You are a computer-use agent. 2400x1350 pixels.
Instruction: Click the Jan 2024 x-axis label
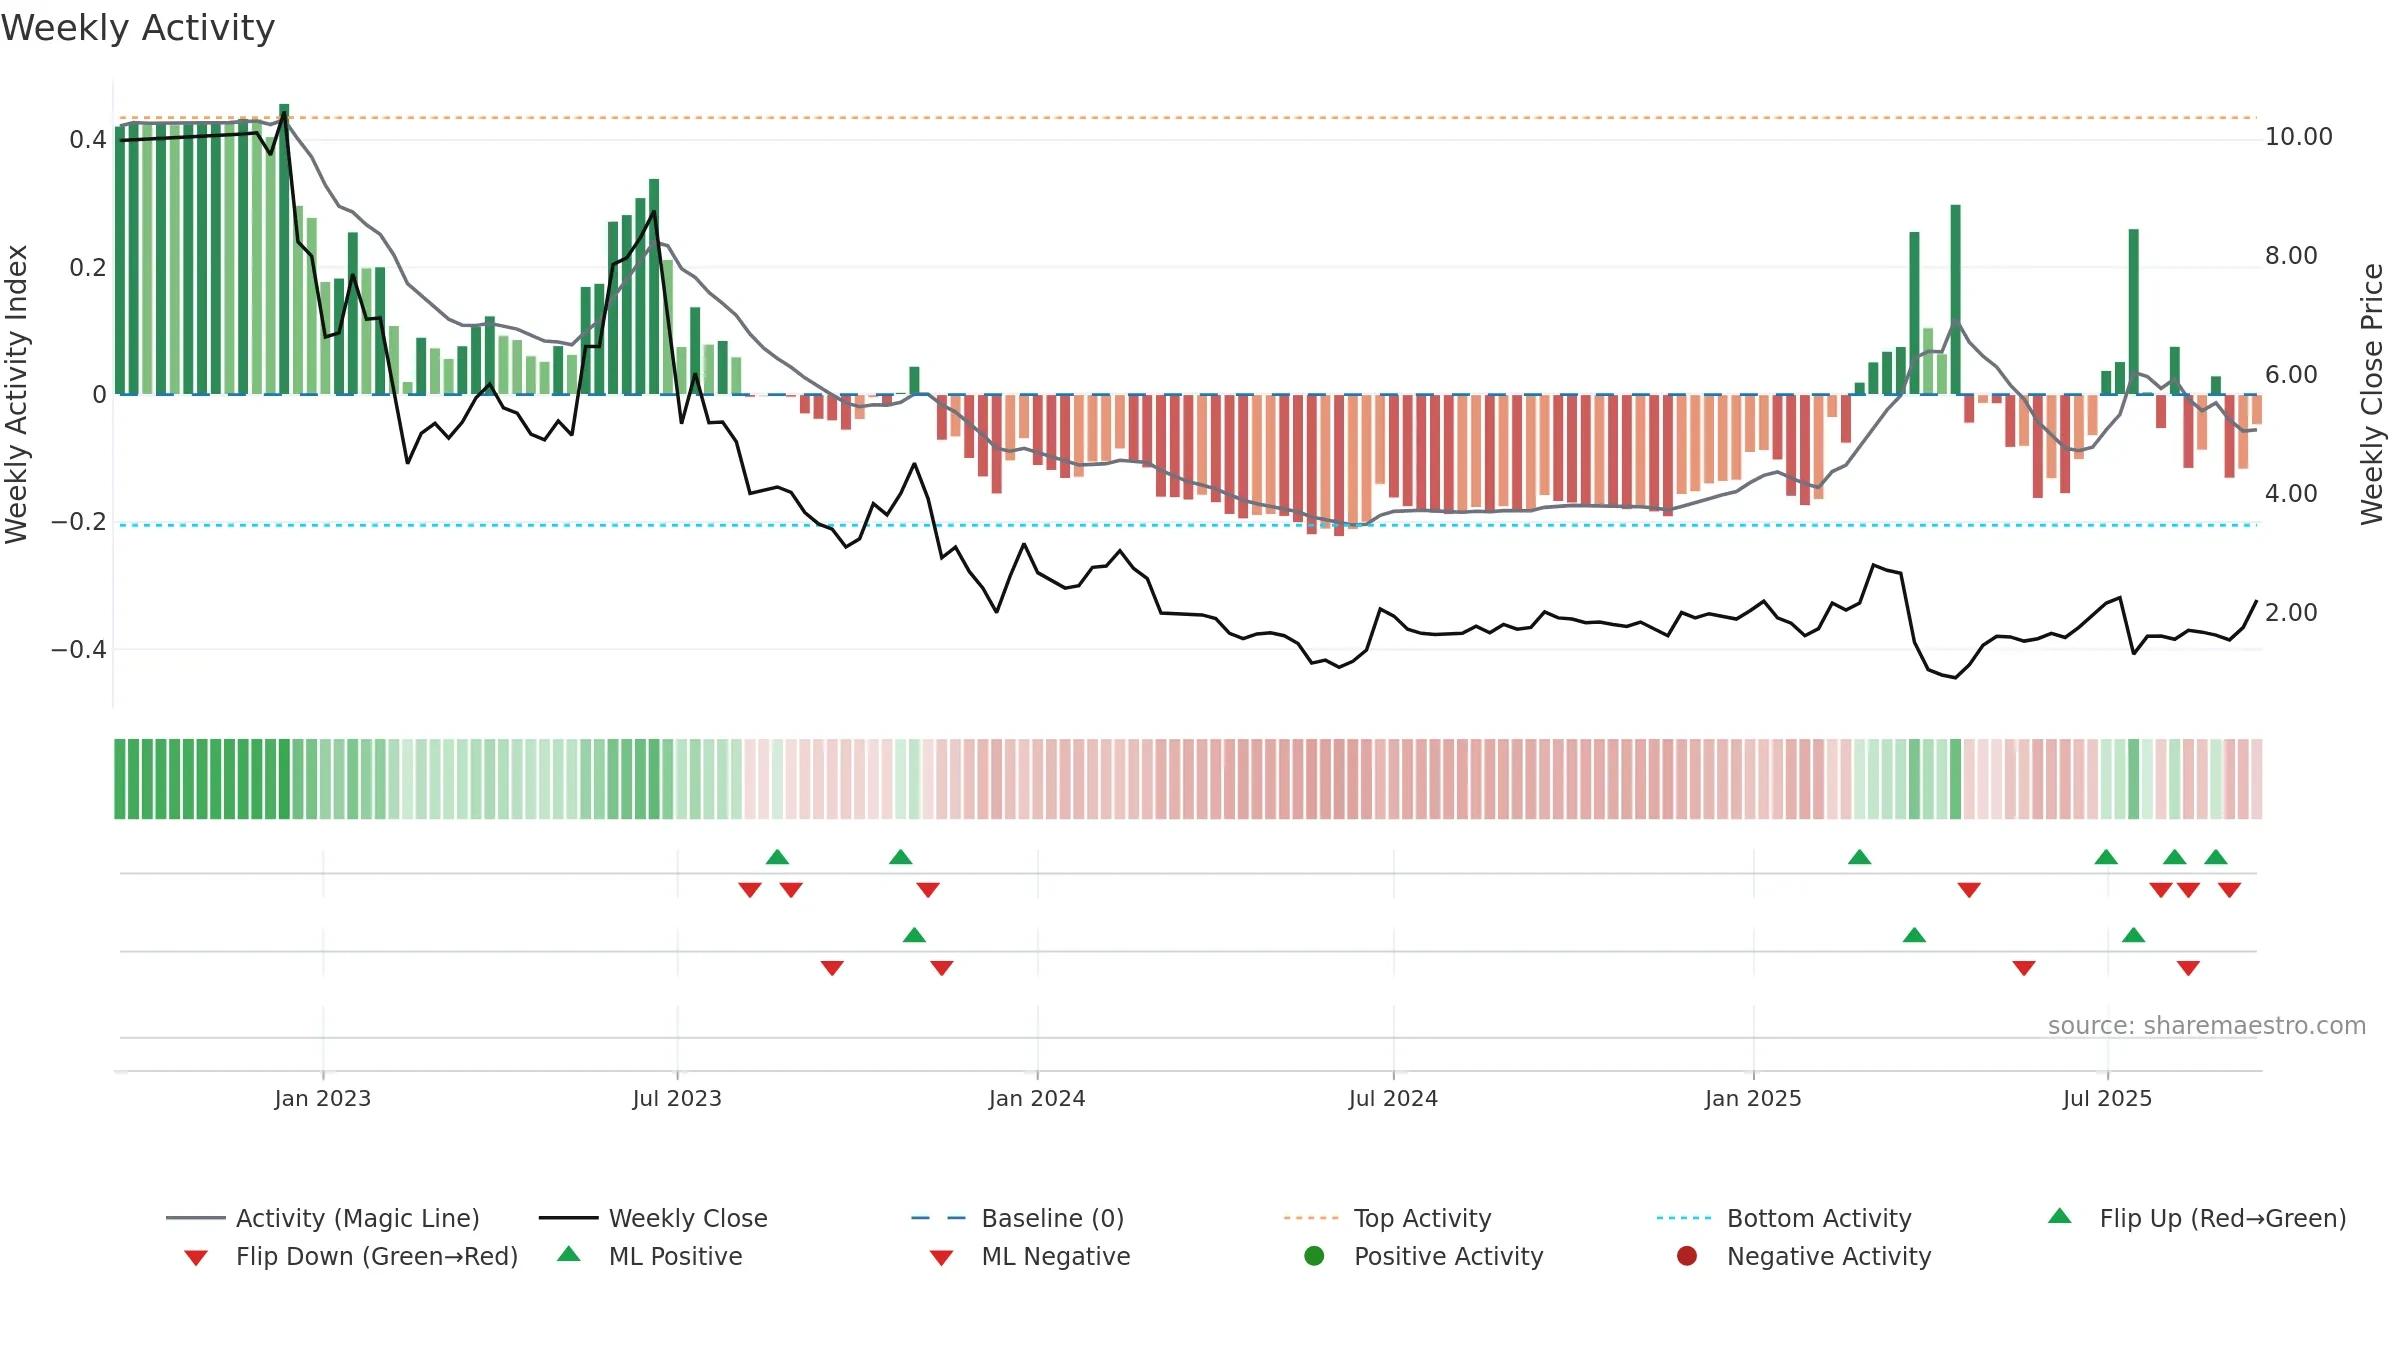[x=1037, y=1098]
